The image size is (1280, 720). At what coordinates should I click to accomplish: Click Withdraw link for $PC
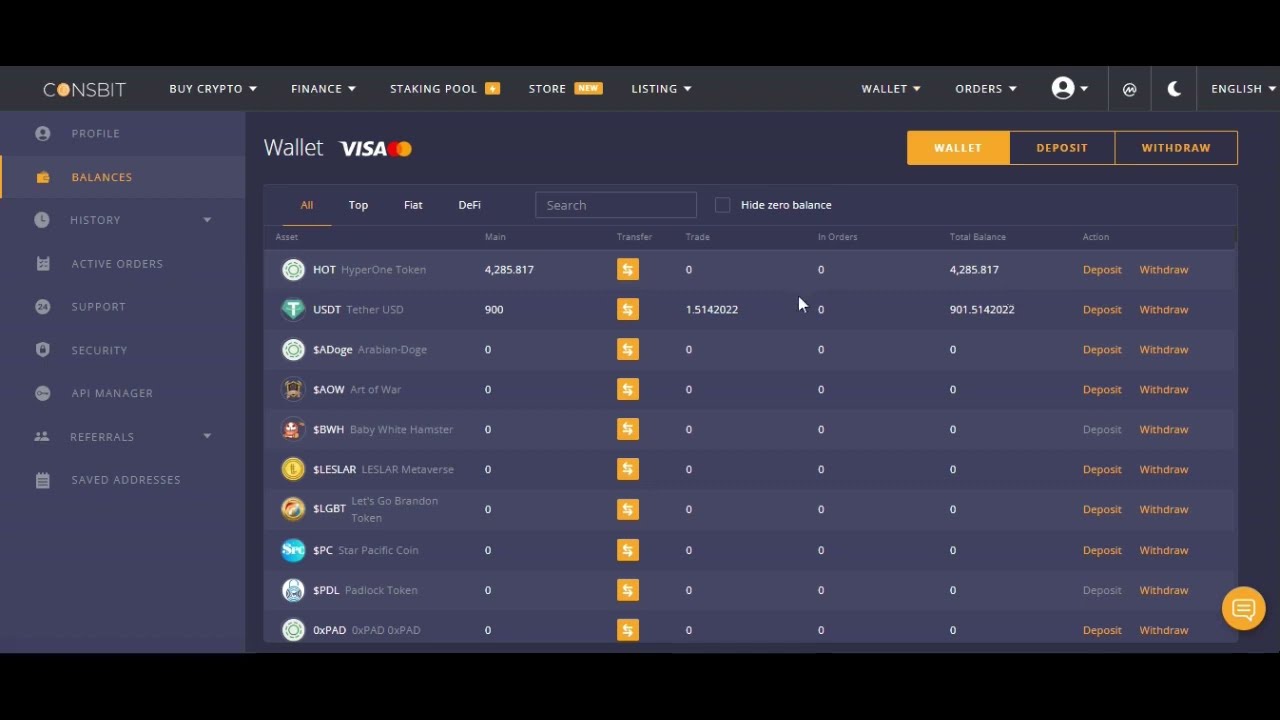point(1164,550)
